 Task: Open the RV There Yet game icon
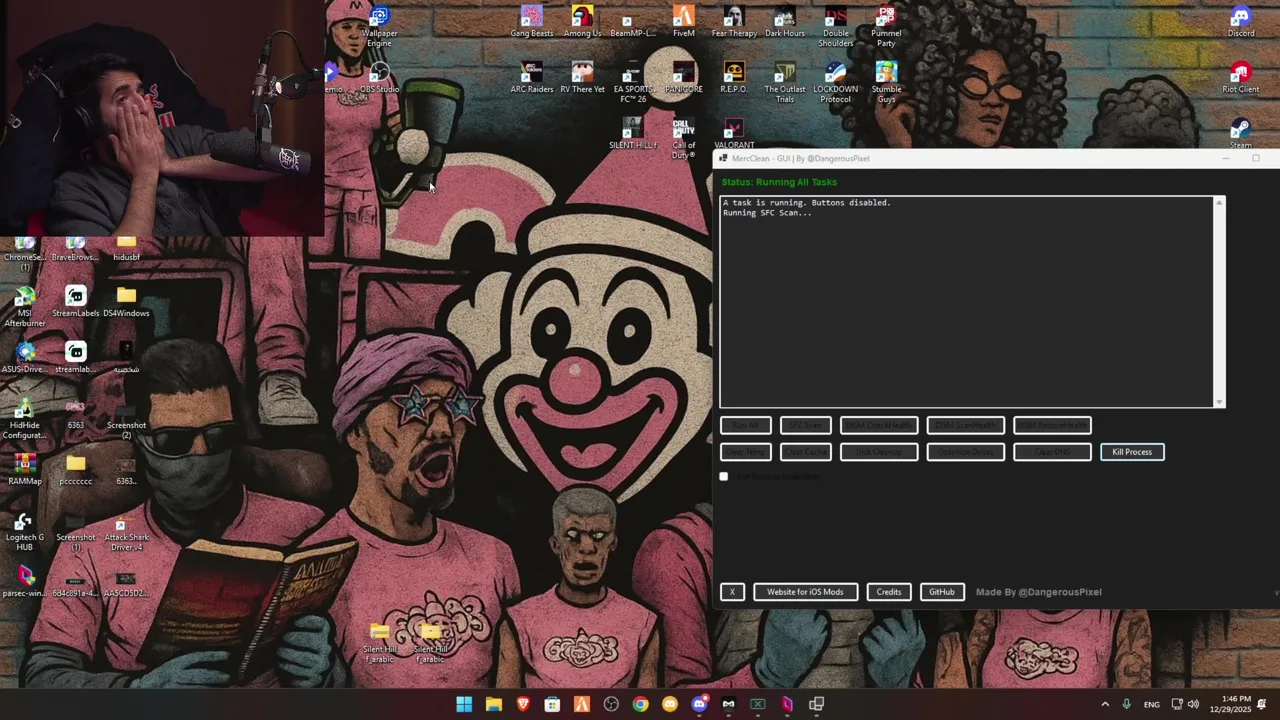[x=582, y=78]
